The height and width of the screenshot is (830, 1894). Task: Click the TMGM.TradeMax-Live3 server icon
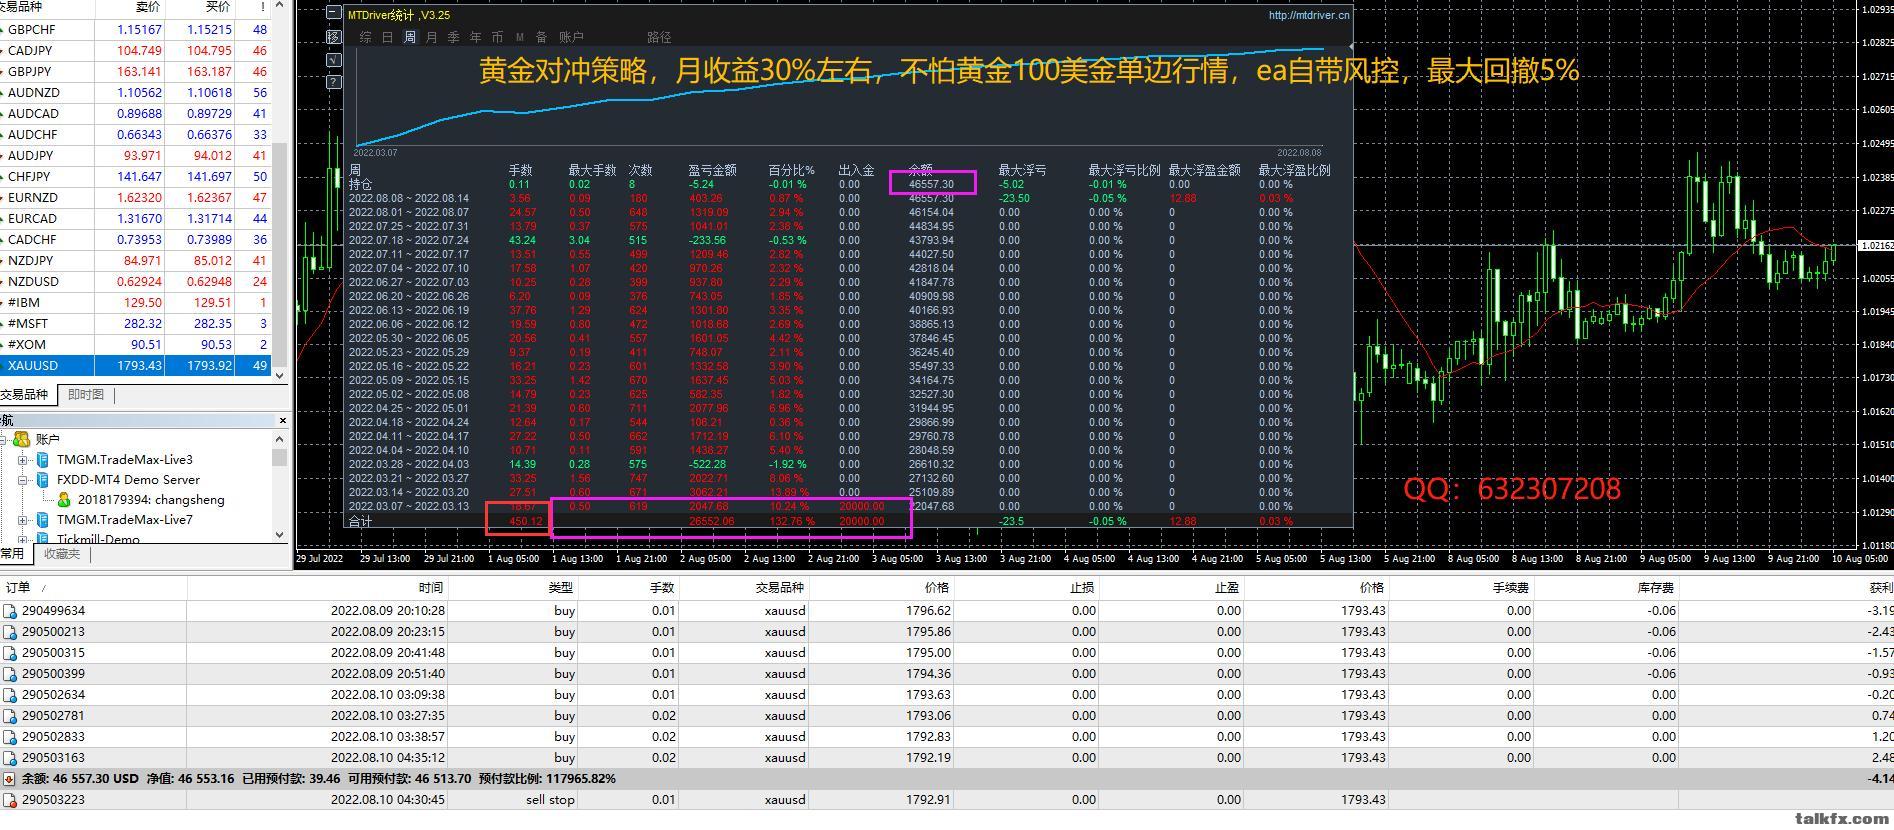[43, 460]
